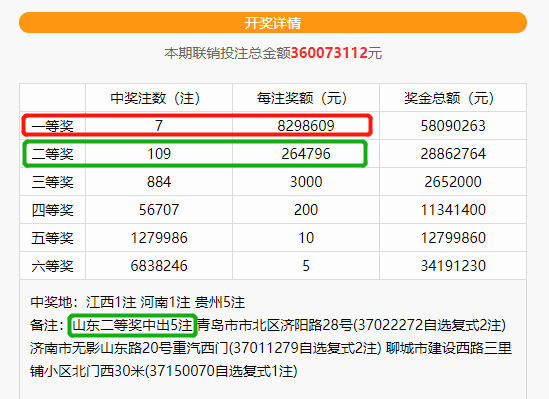Click the 中奖地 winning regions line
This screenshot has height=399, width=549.
coord(138,302)
